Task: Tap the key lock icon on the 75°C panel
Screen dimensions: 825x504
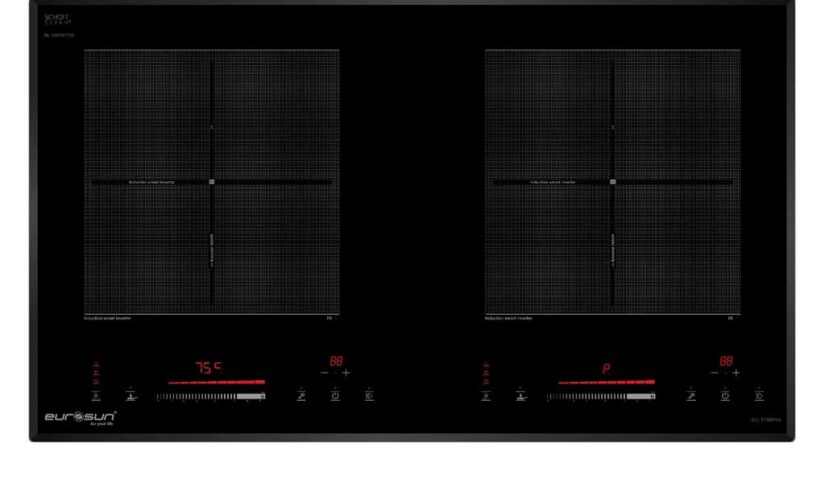Action: (301, 396)
